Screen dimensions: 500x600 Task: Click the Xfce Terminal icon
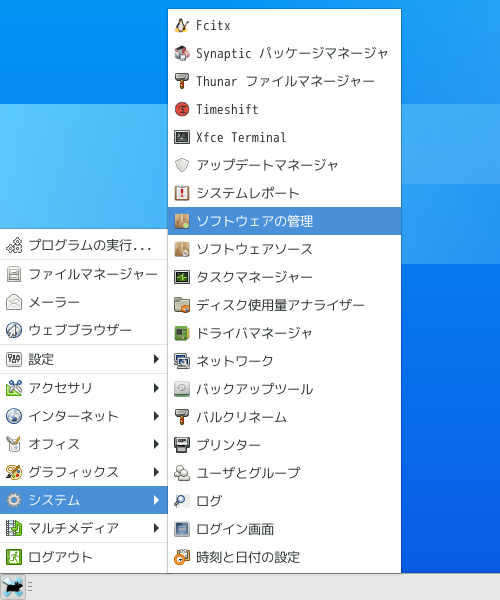(x=182, y=137)
